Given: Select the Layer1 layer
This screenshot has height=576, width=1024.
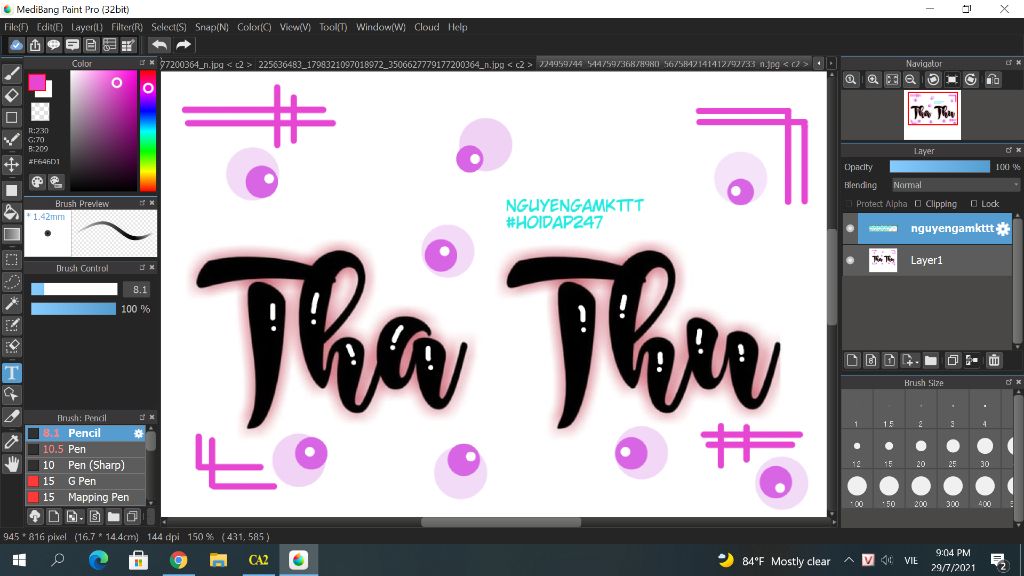Looking at the screenshot, I should click(927, 260).
